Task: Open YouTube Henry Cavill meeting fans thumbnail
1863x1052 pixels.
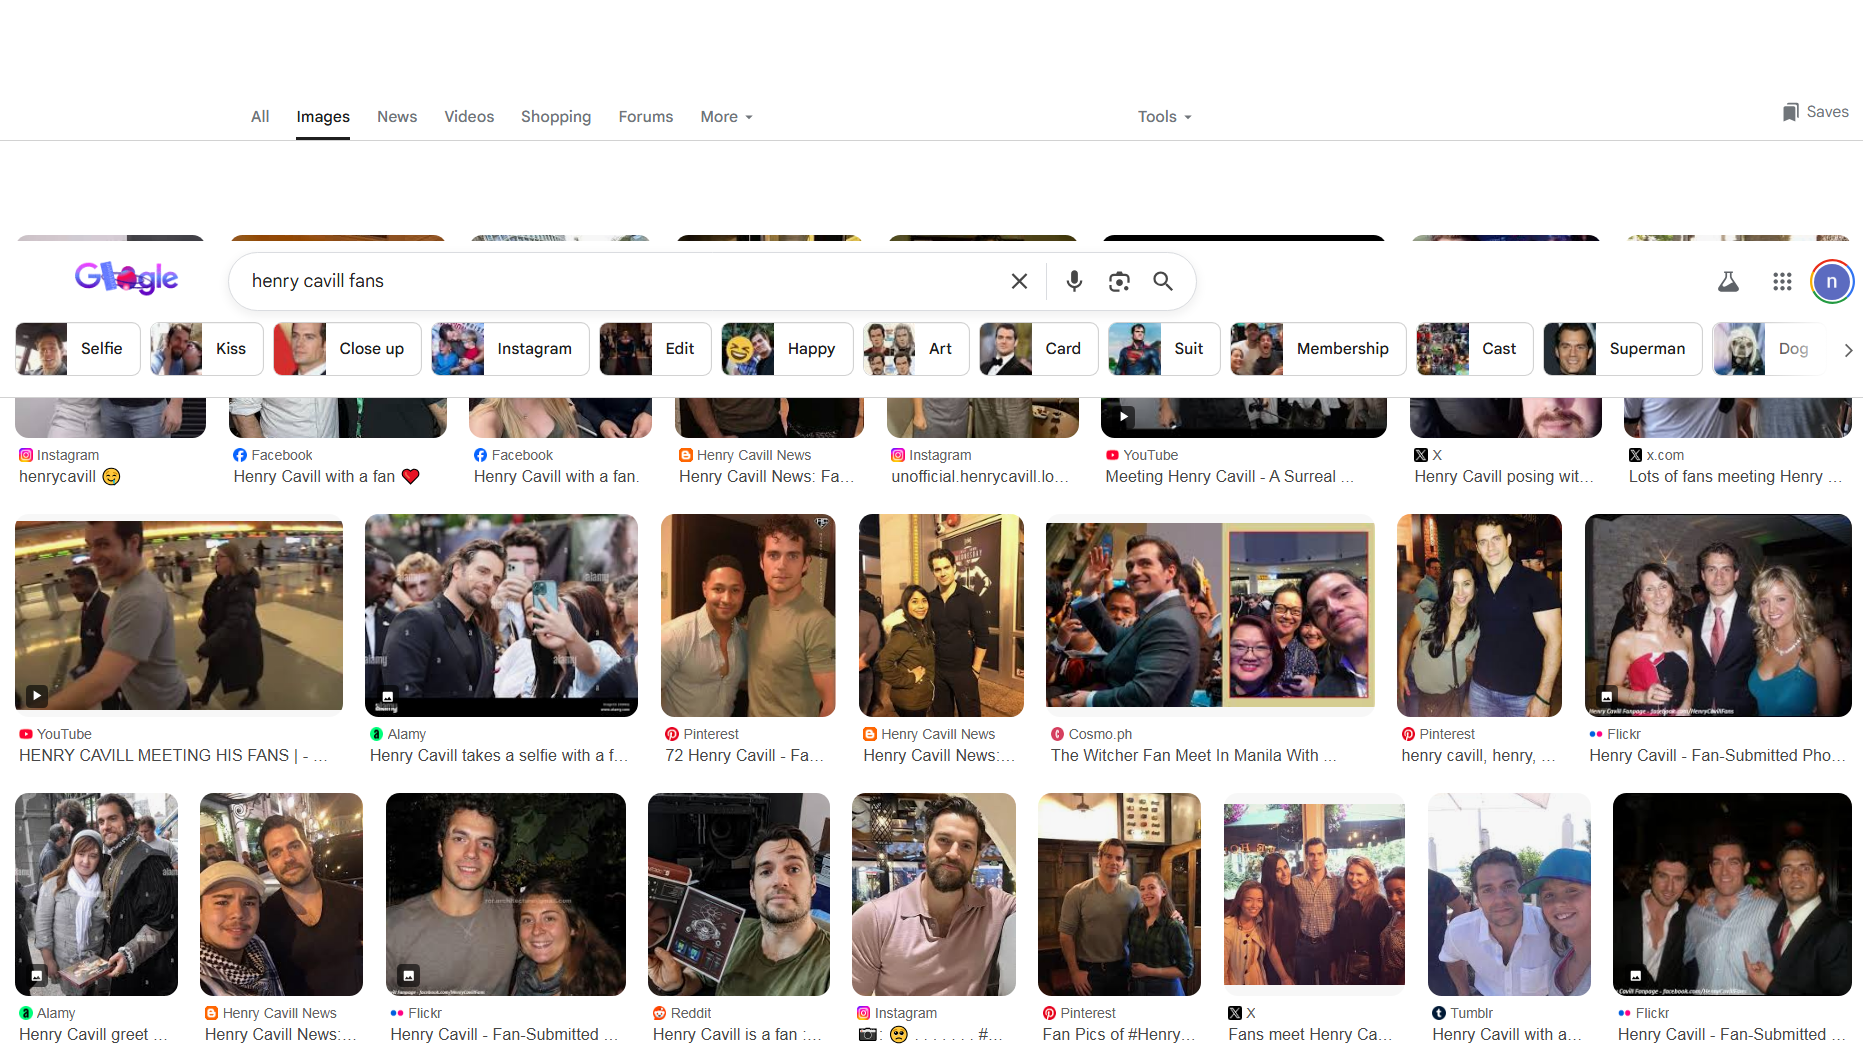Action: pos(179,612)
